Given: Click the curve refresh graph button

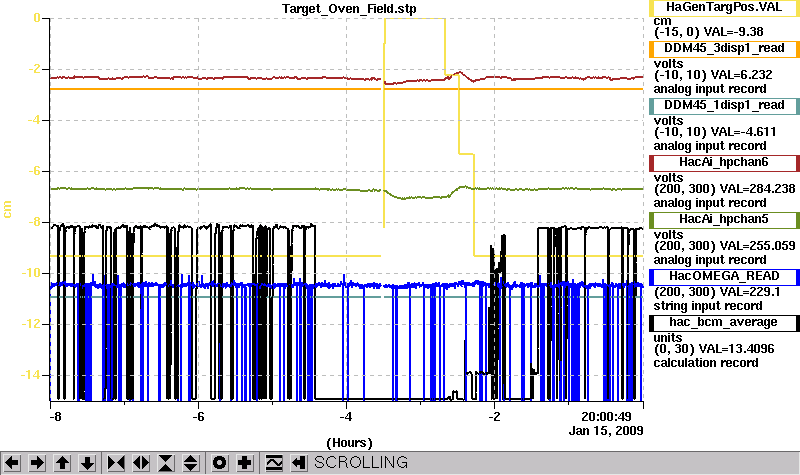Looking at the screenshot, I should pos(274,463).
